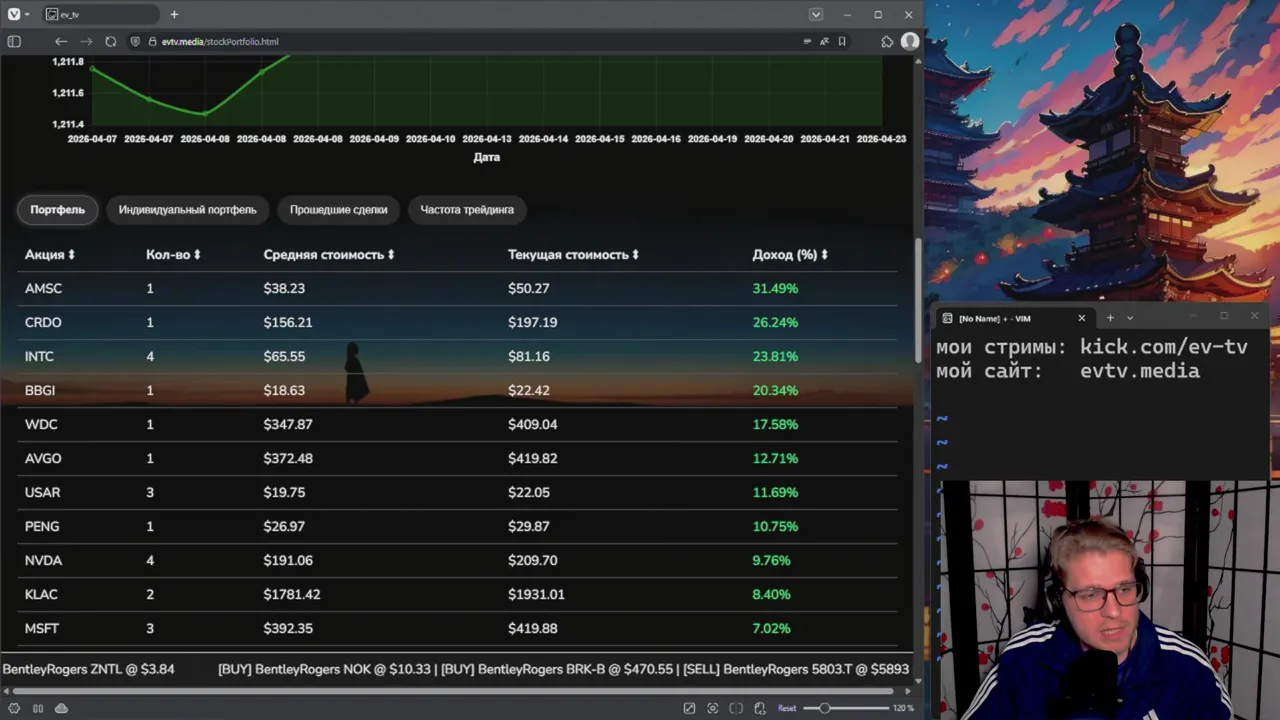Screen dimensions: 1280x720
Task: Open the user profile avatar
Action: (909, 41)
